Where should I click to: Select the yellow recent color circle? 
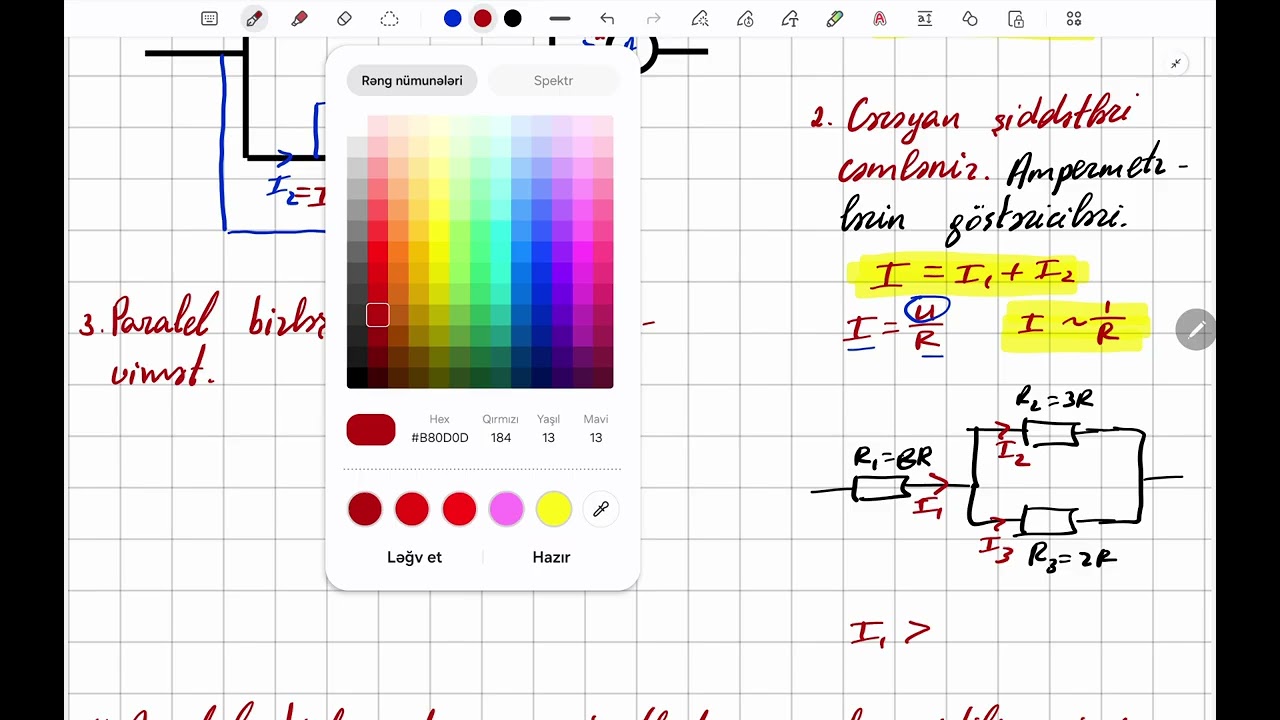(553, 509)
